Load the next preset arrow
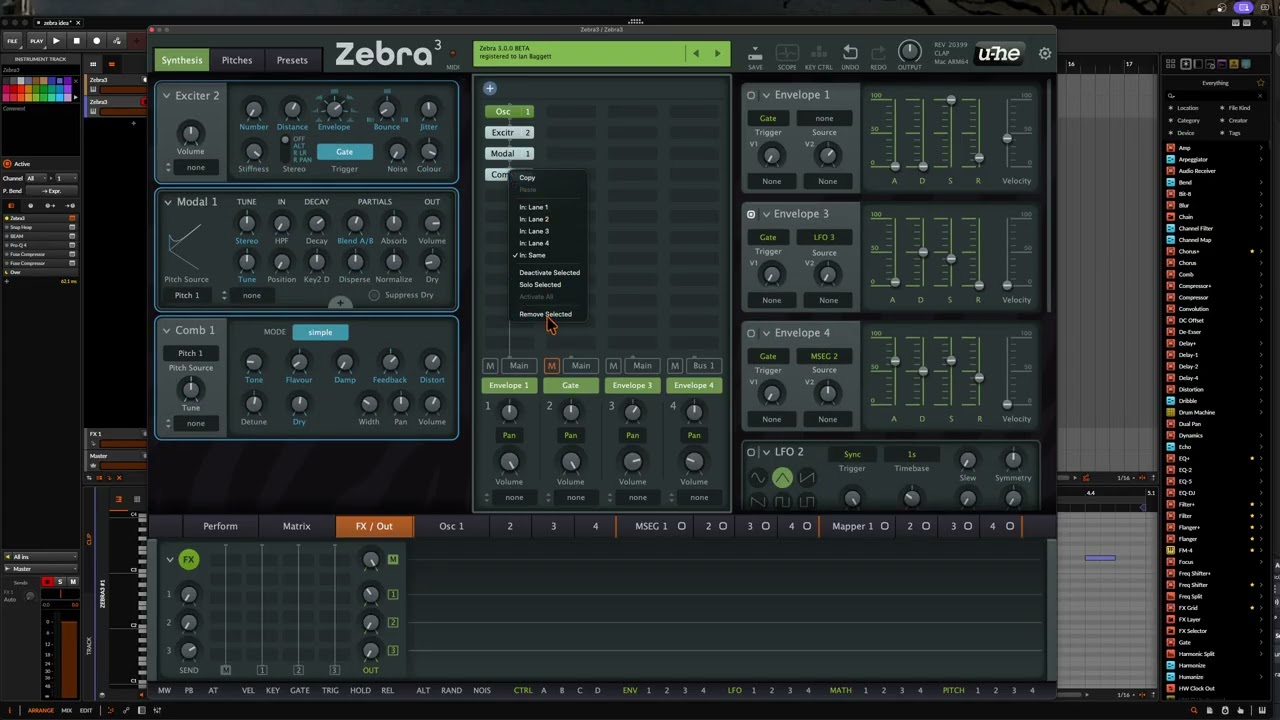Viewport: 1280px width, 720px height. 717,53
